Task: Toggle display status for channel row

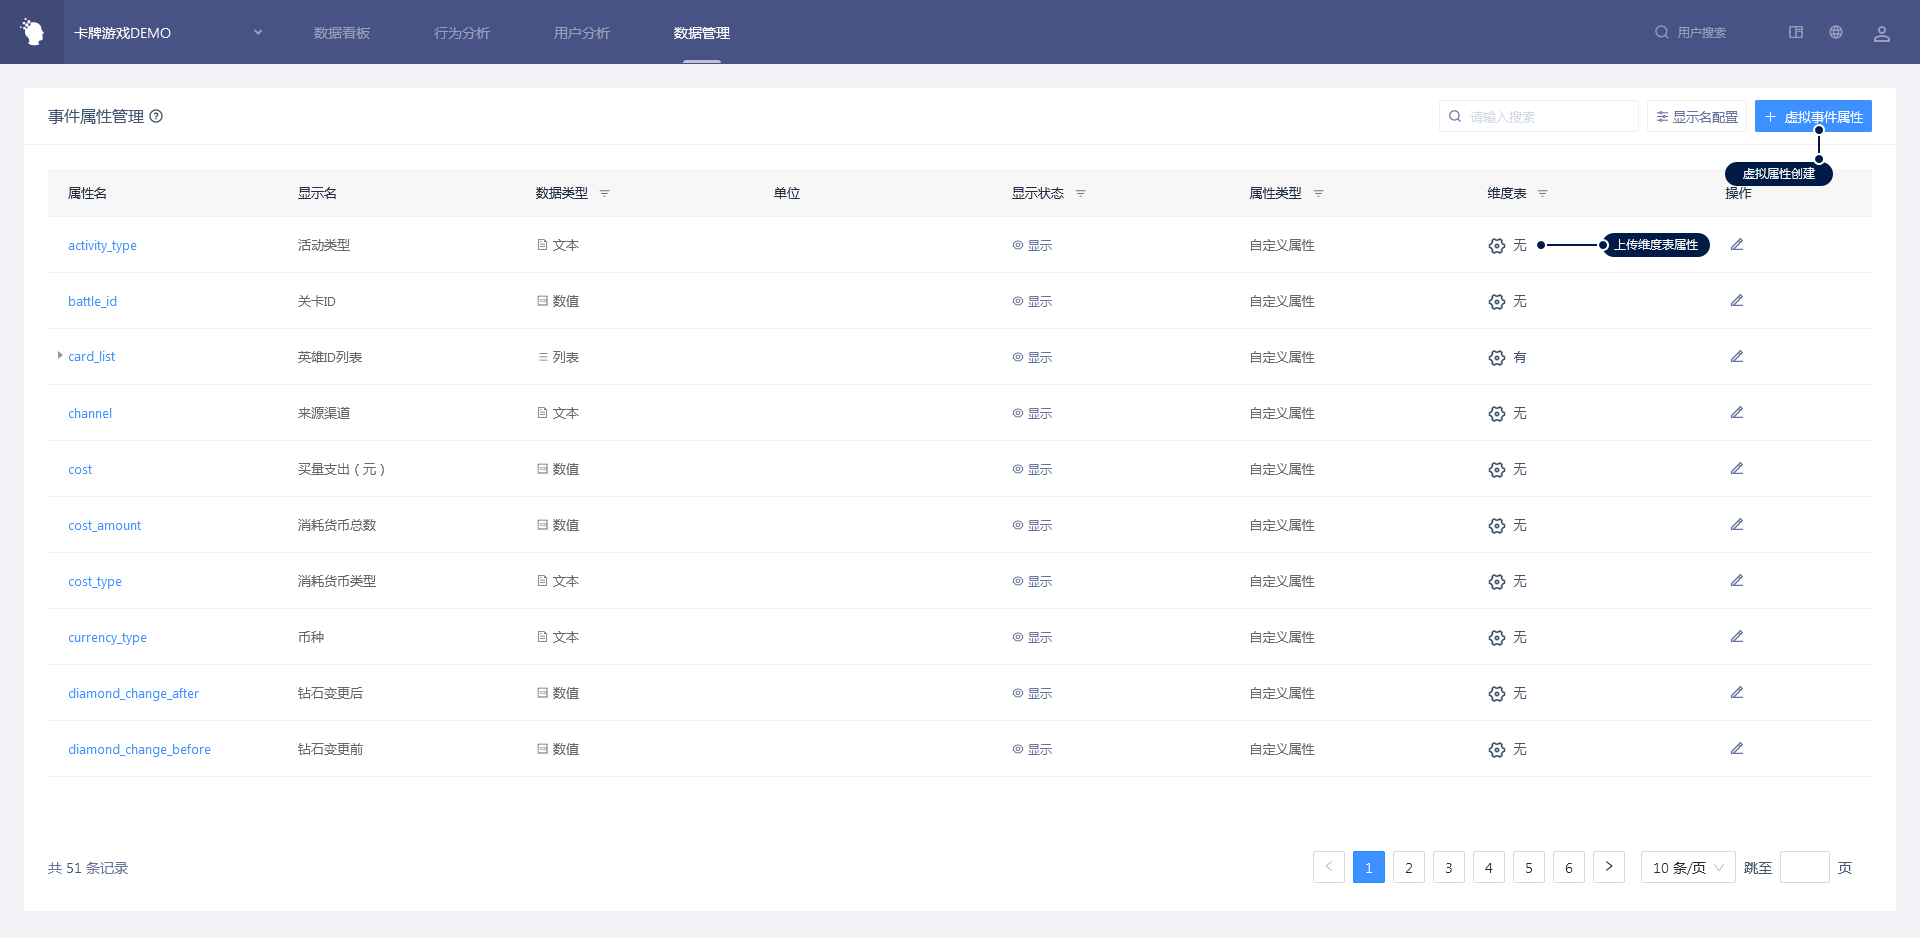Action: click(1032, 413)
